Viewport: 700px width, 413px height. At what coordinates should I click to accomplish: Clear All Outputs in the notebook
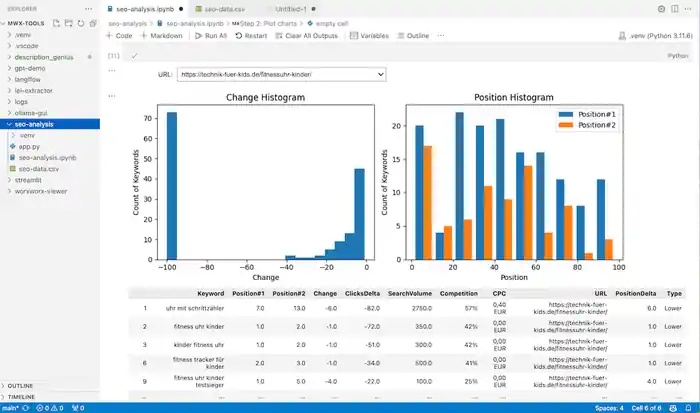point(307,36)
